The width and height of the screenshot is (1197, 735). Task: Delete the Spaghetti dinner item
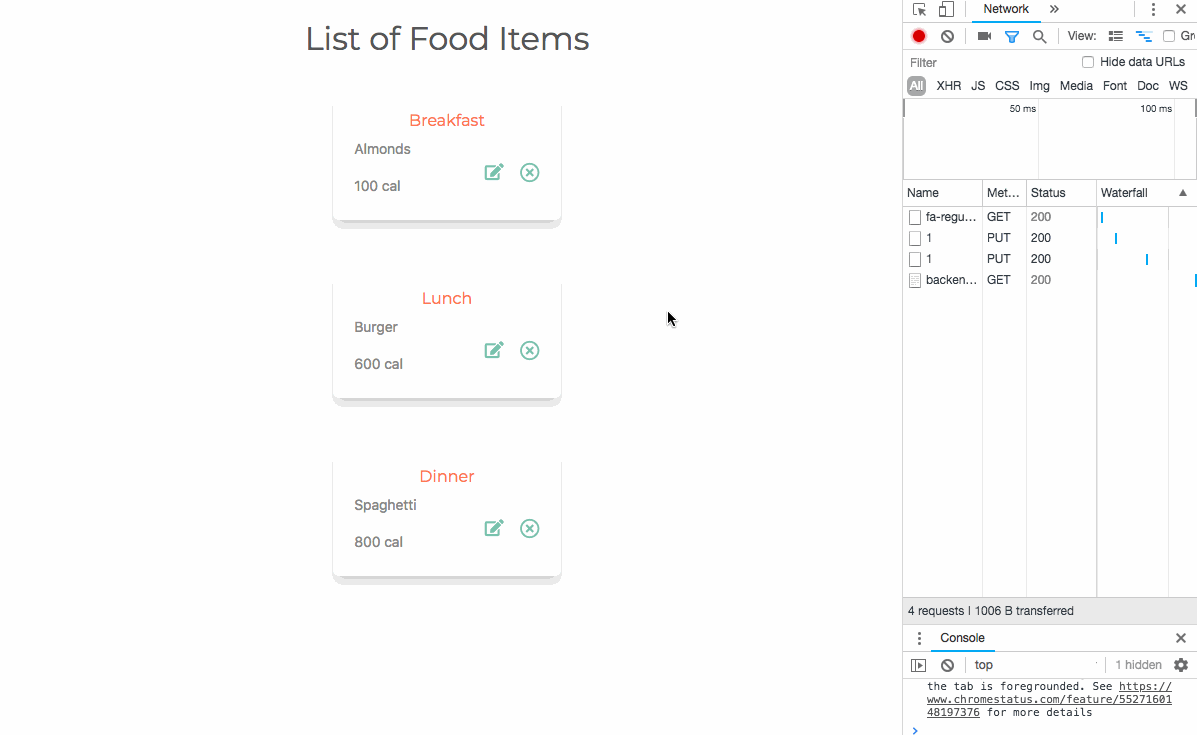point(529,528)
